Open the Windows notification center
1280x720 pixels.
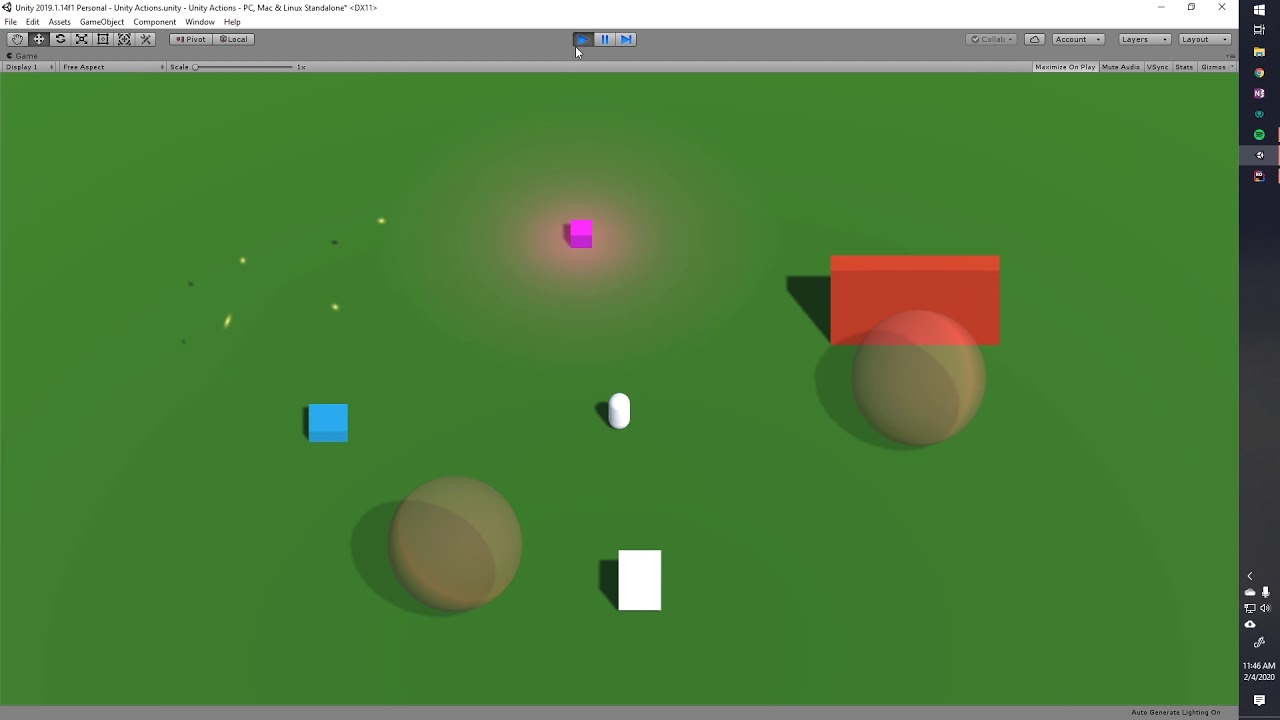(x=1259, y=700)
